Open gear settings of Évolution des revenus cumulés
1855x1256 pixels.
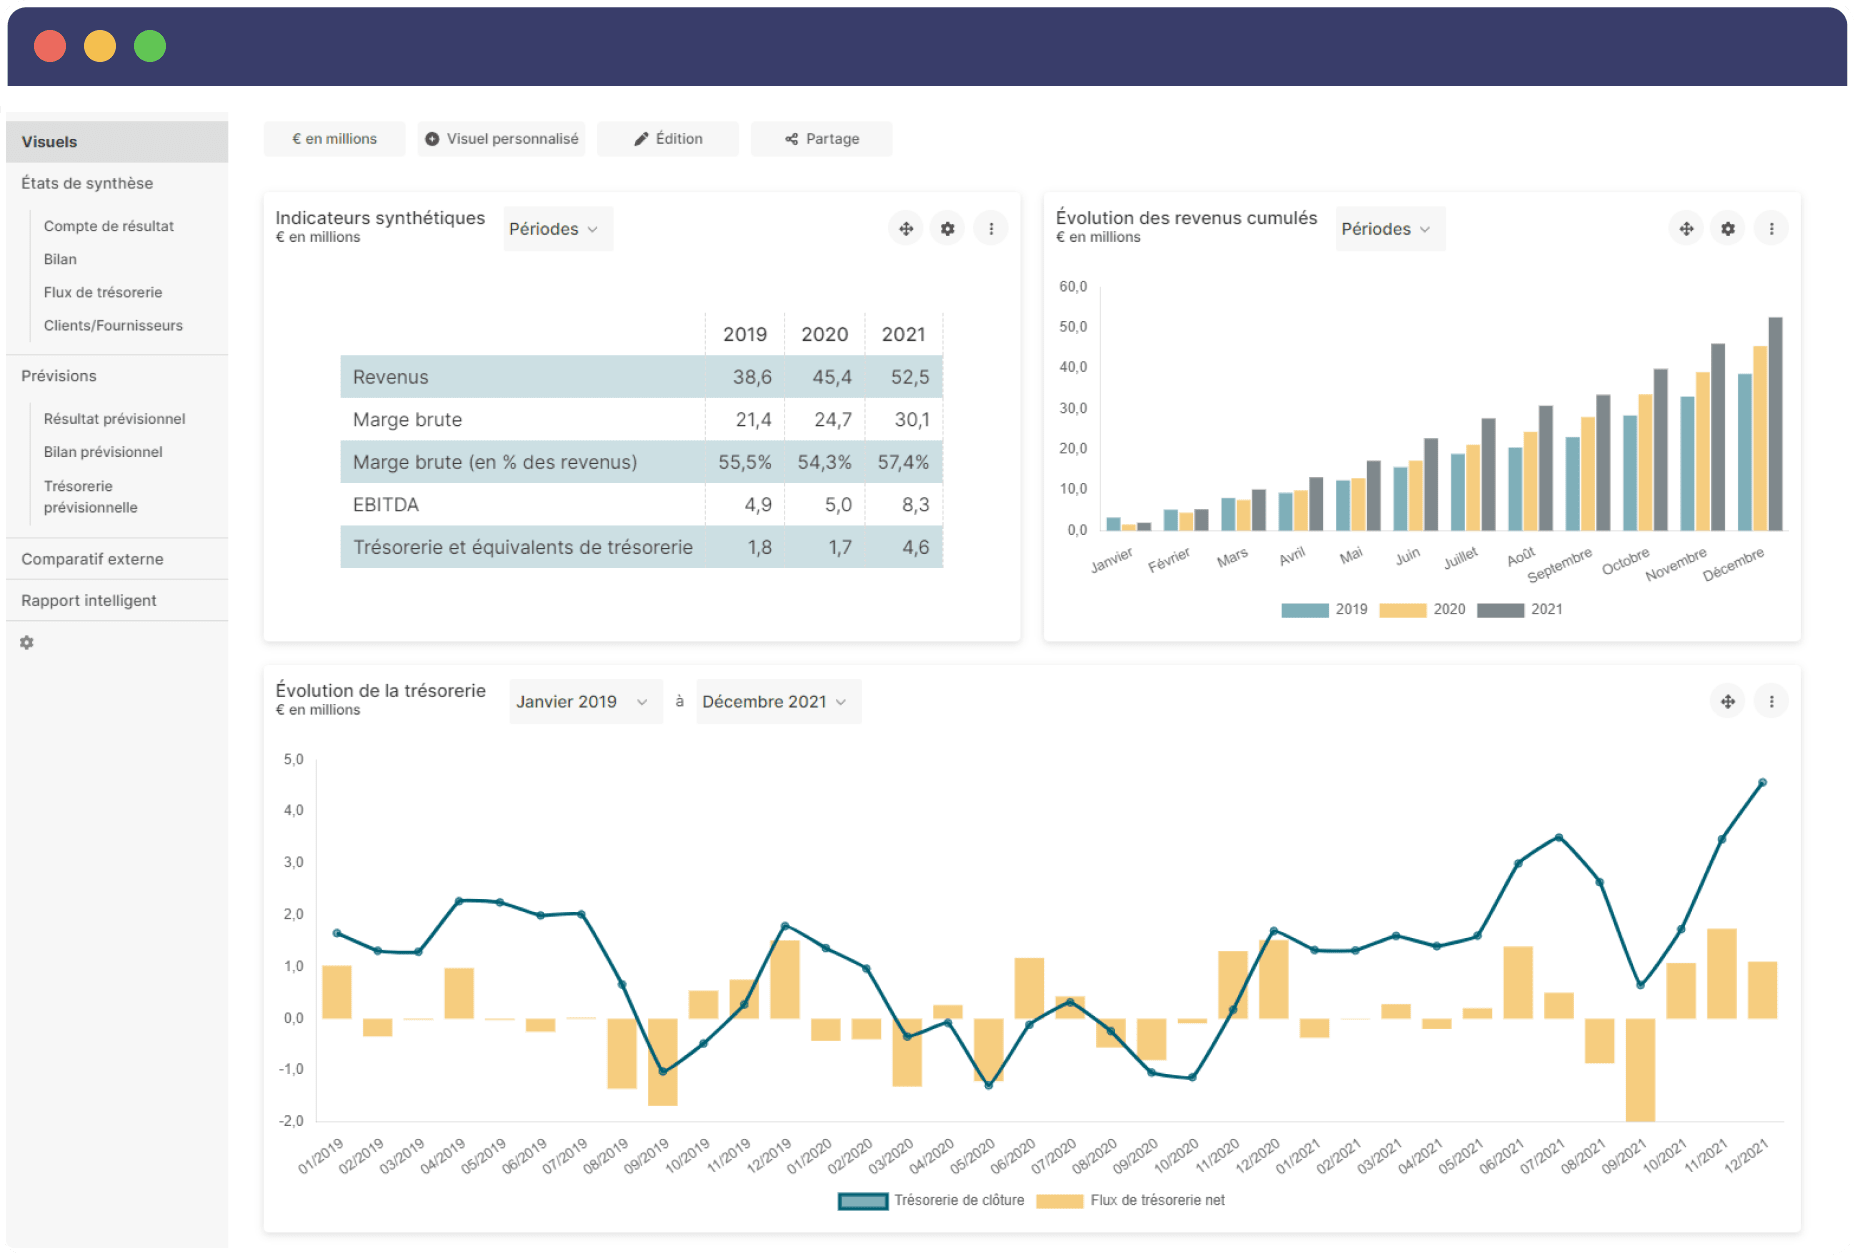point(1728,229)
